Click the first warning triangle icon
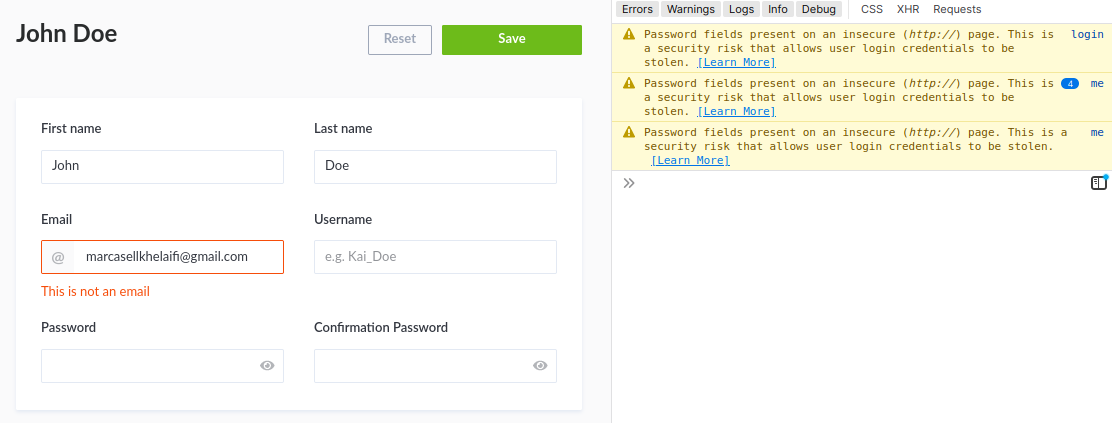Screen dimensions: 1112x423 tap(628, 34)
